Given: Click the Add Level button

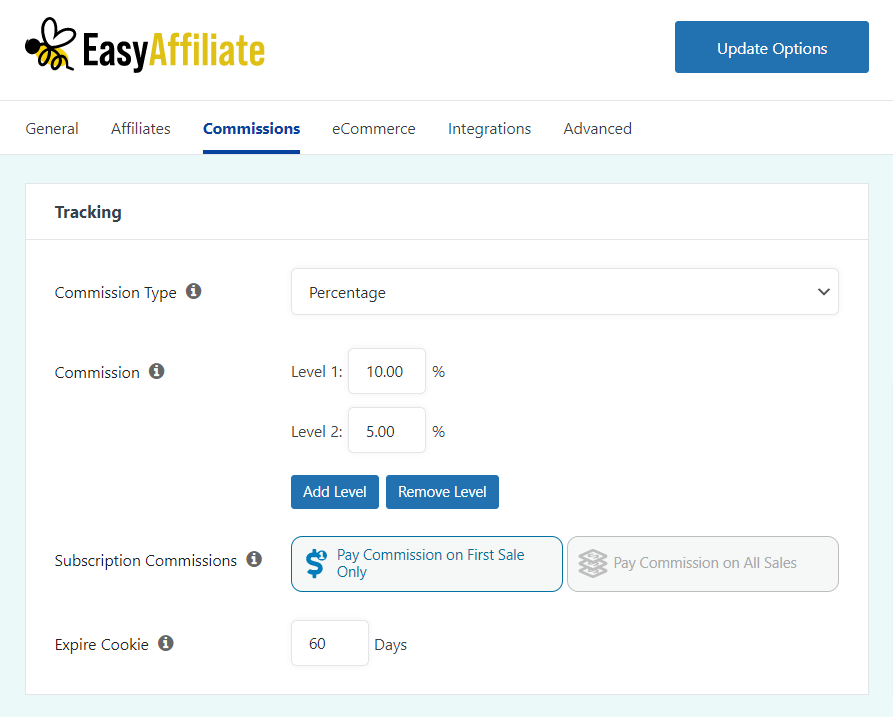Looking at the screenshot, I should (335, 492).
